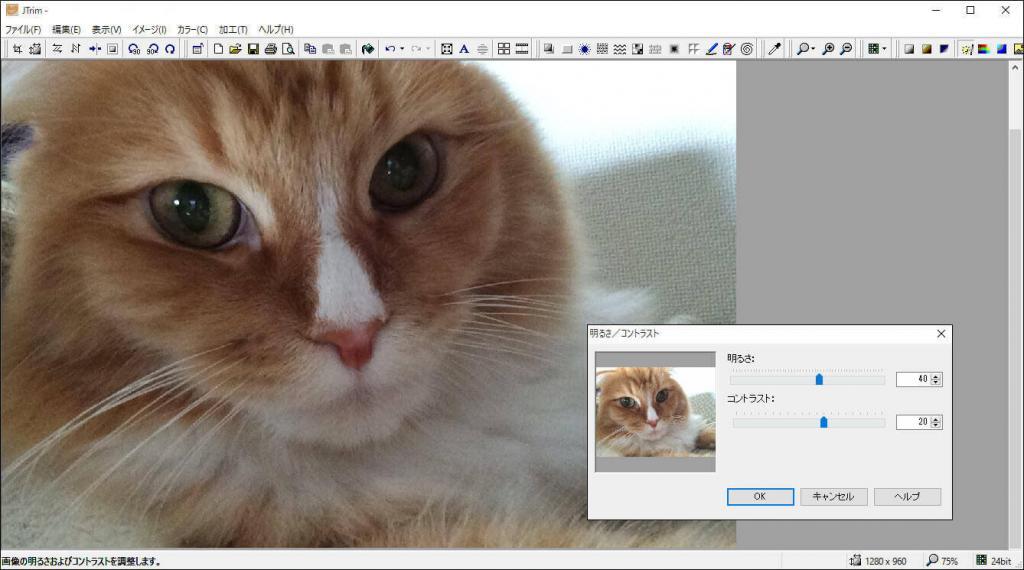Open the undo history dropdown arrow
The image size is (1024, 570).
(x=402, y=49)
